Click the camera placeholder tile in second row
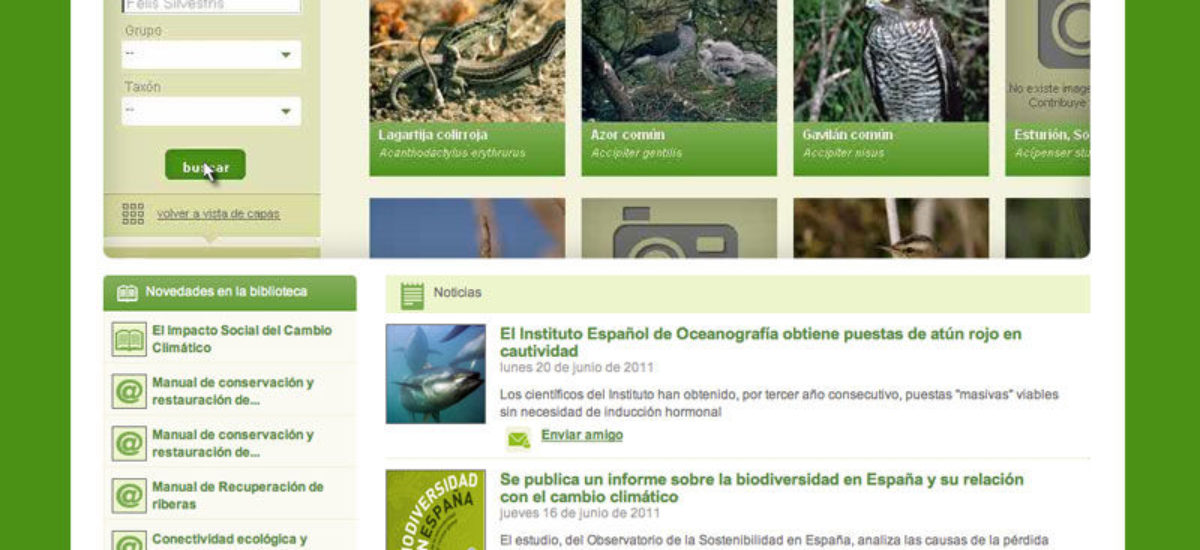 [x=679, y=228]
